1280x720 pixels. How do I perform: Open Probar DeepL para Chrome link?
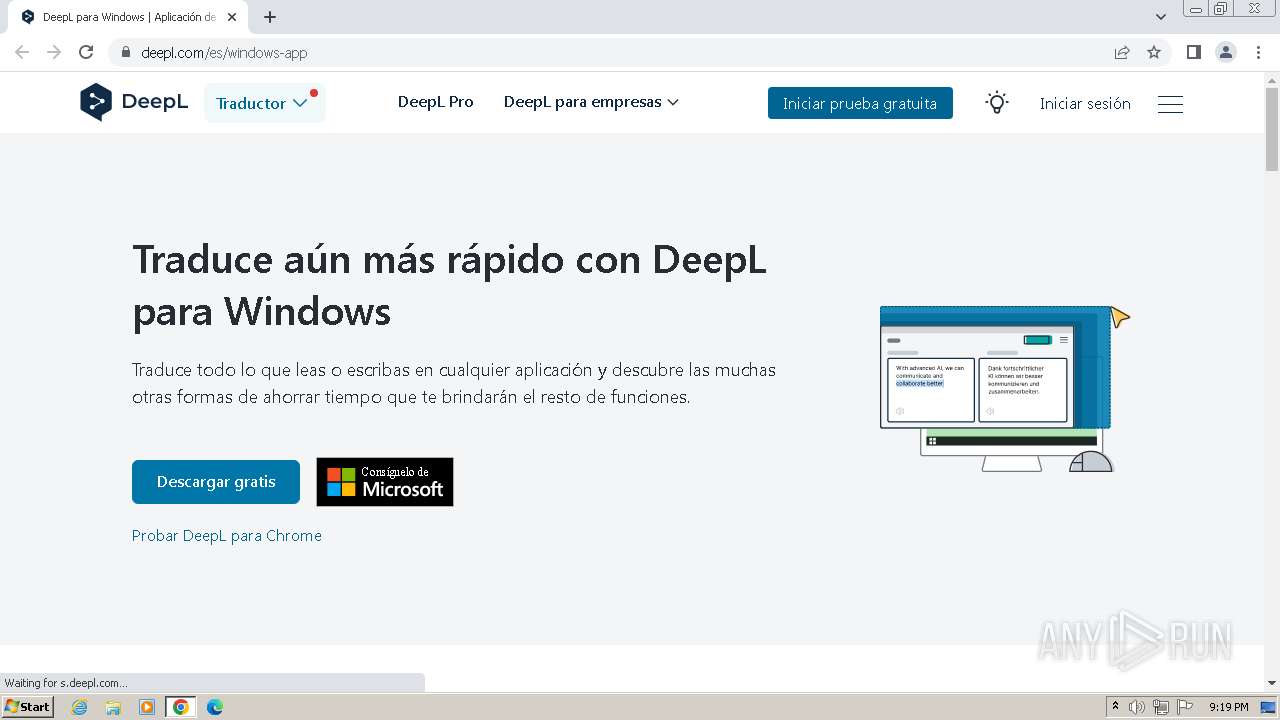click(x=227, y=536)
